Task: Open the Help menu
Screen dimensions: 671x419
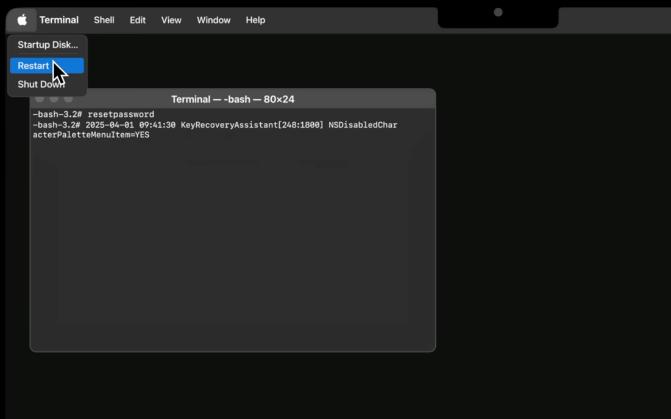Action: coord(255,20)
